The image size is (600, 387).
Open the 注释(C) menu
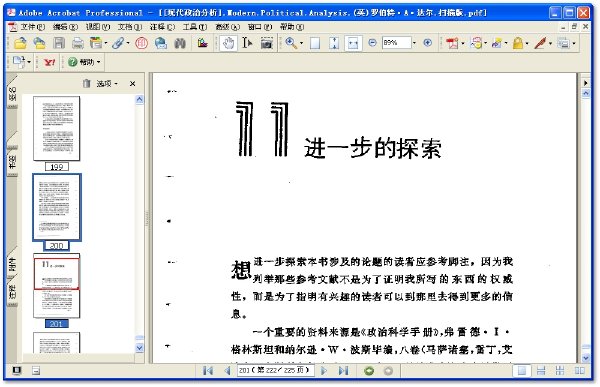pyautogui.click(x=162, y=27)
